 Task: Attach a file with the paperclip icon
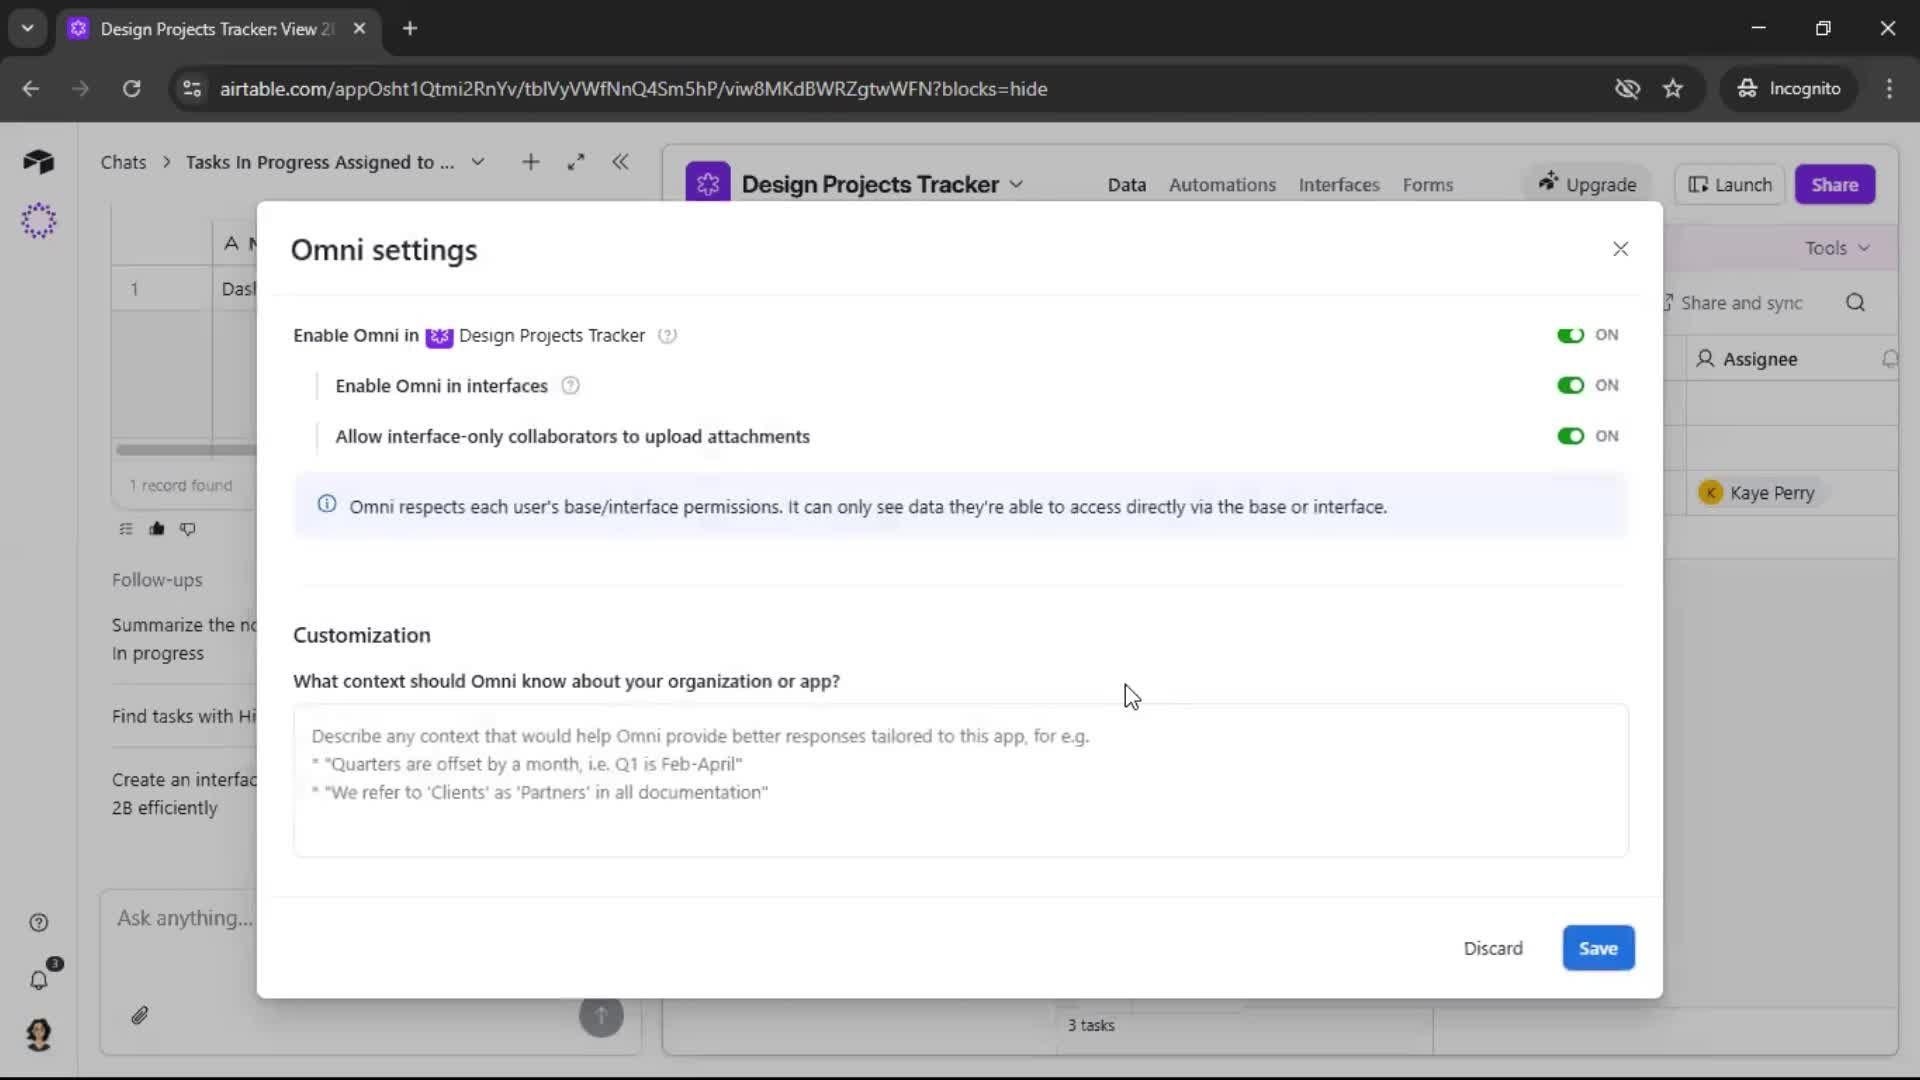pyautogui.click(x=140, y=1016)
